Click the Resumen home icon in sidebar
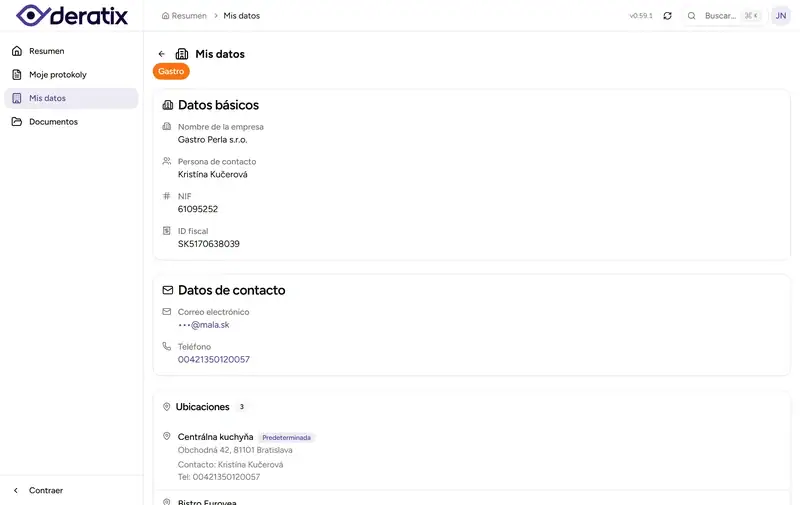The height and width of the screenshot is (505, 800). pos(17,51)
